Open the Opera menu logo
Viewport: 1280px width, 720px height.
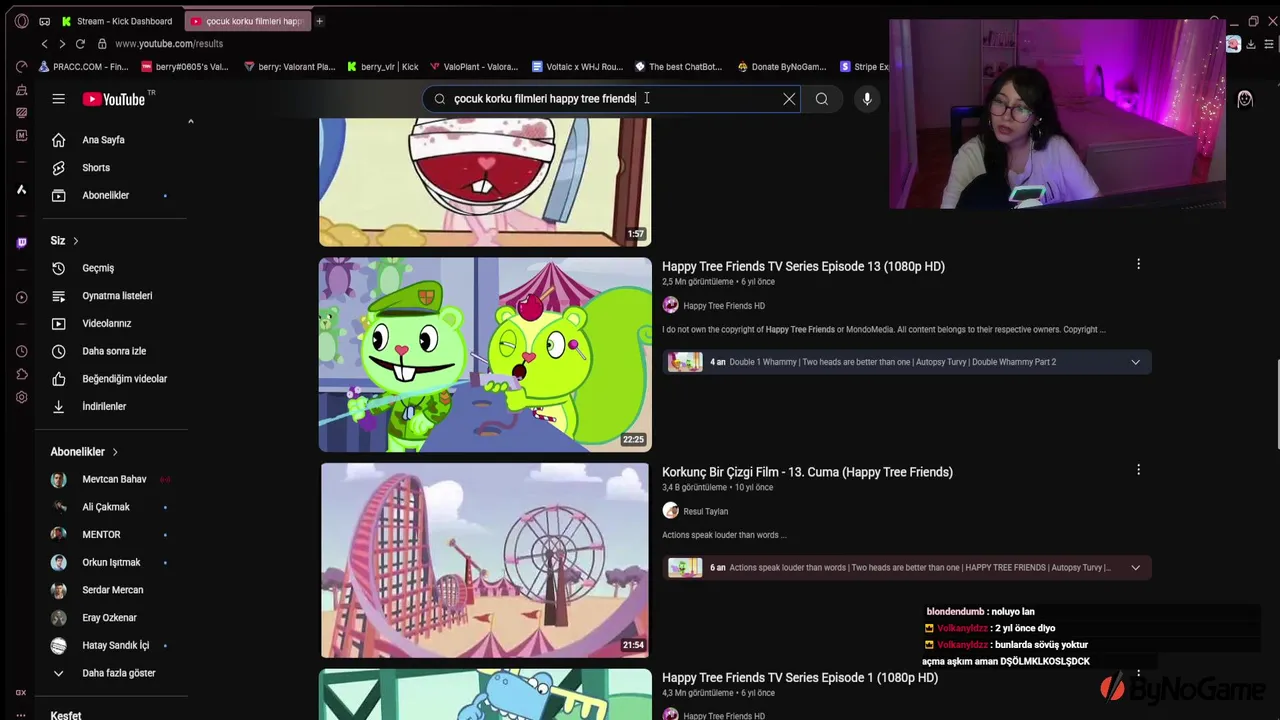[22, 21]
